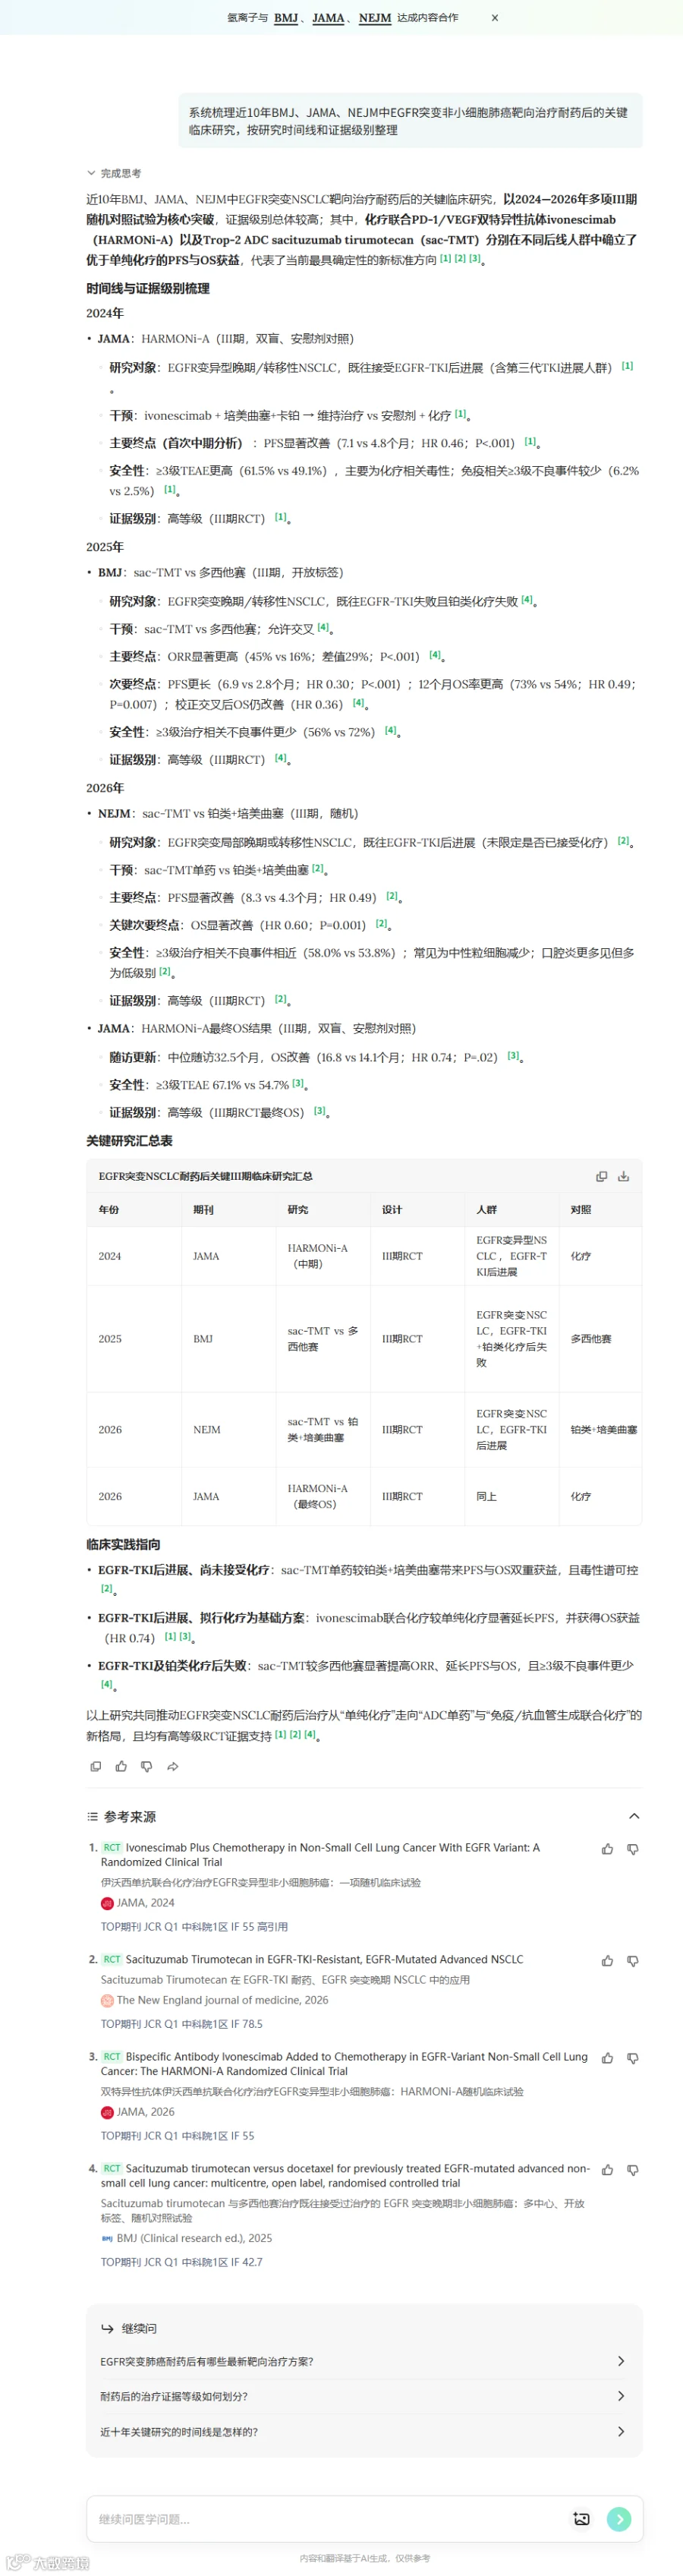Image resolution: width=683 pixels, height=2576 pixels.
Task: Send the question with green arrow button
Action: pos(619,2519)
